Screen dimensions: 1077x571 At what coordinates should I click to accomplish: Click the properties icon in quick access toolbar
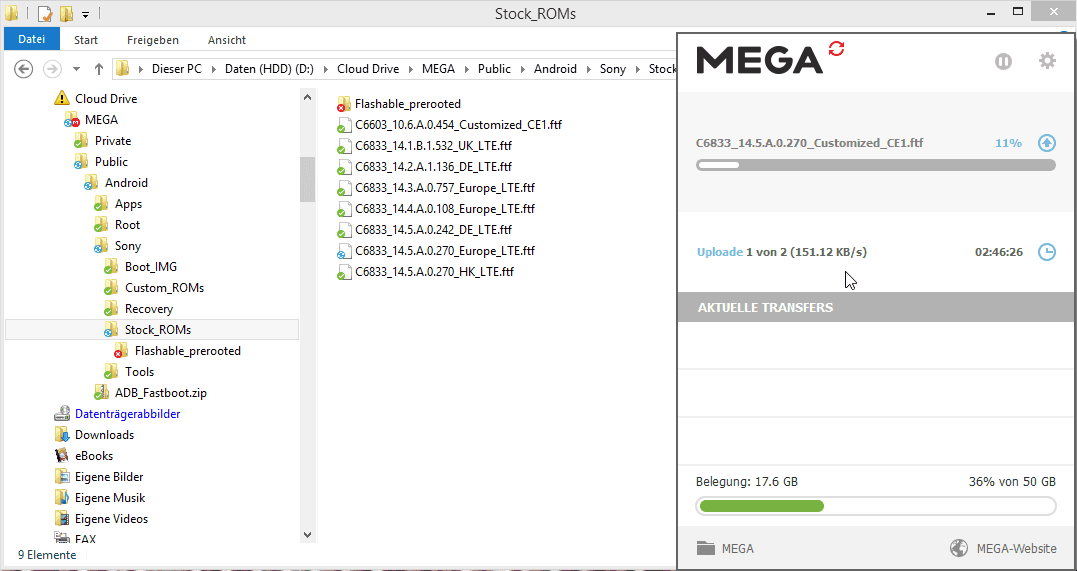coord(45,13)
